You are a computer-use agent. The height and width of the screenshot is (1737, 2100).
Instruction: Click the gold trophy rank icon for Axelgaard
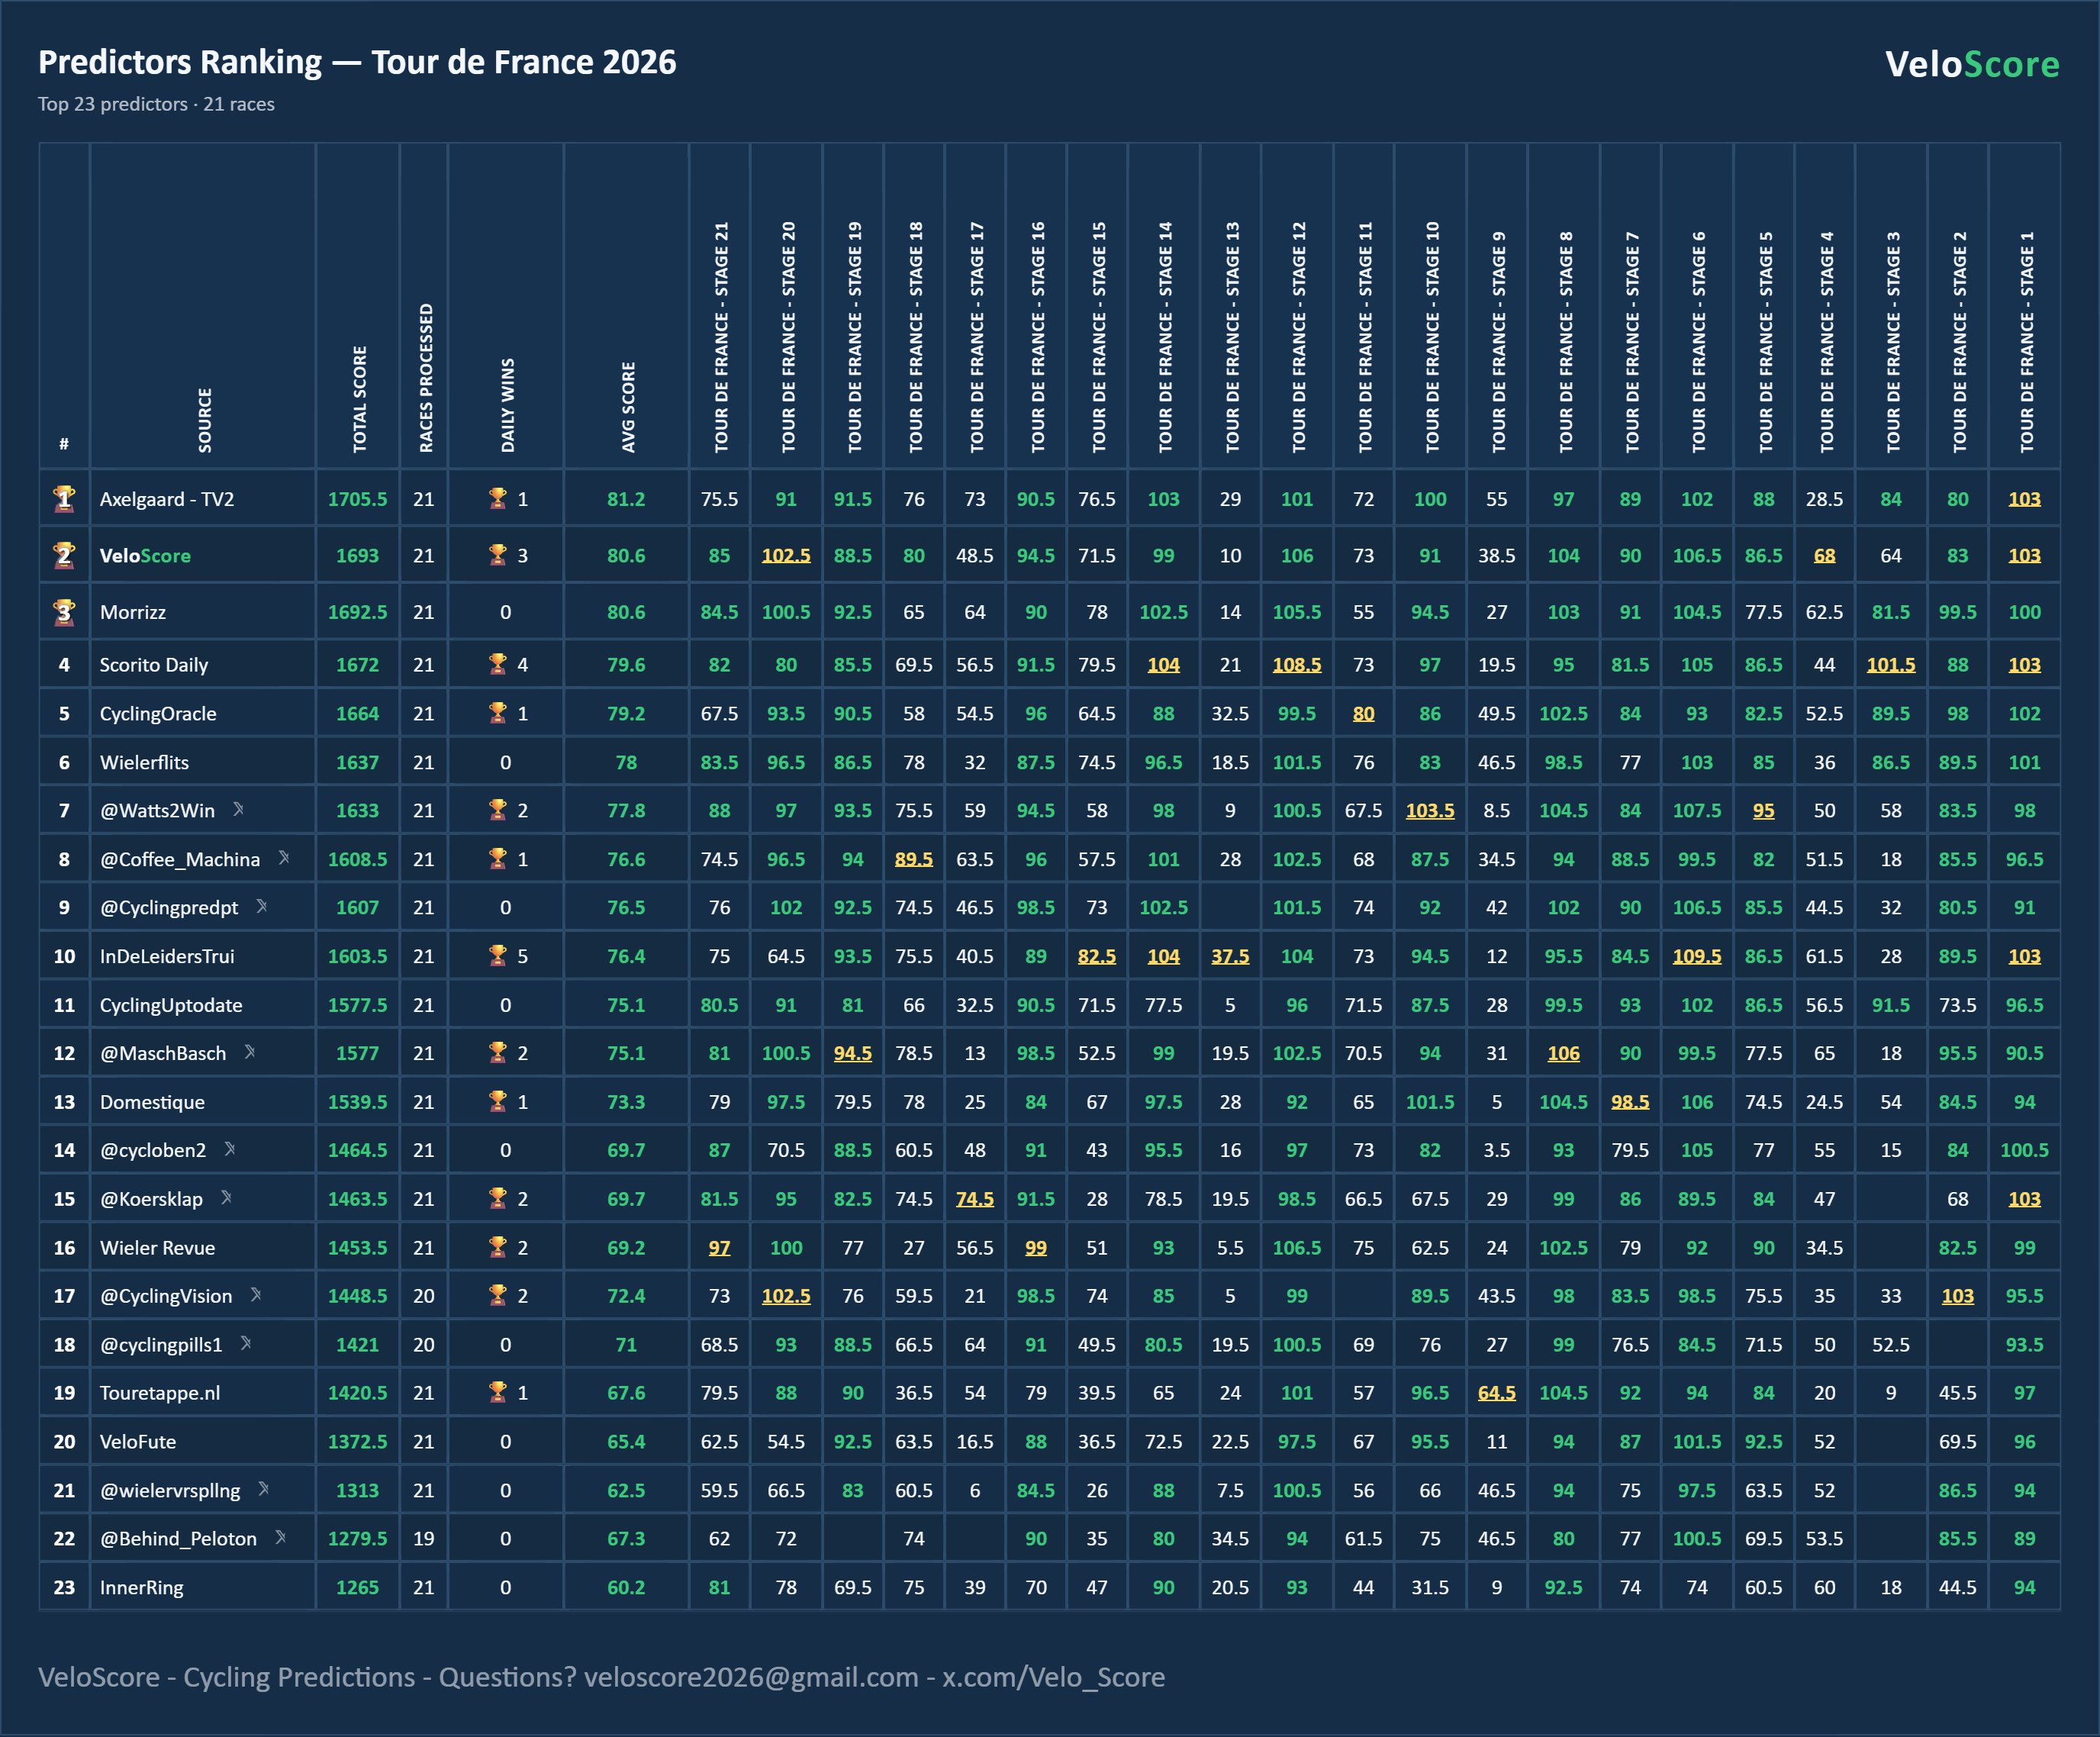tap(64, 498)
